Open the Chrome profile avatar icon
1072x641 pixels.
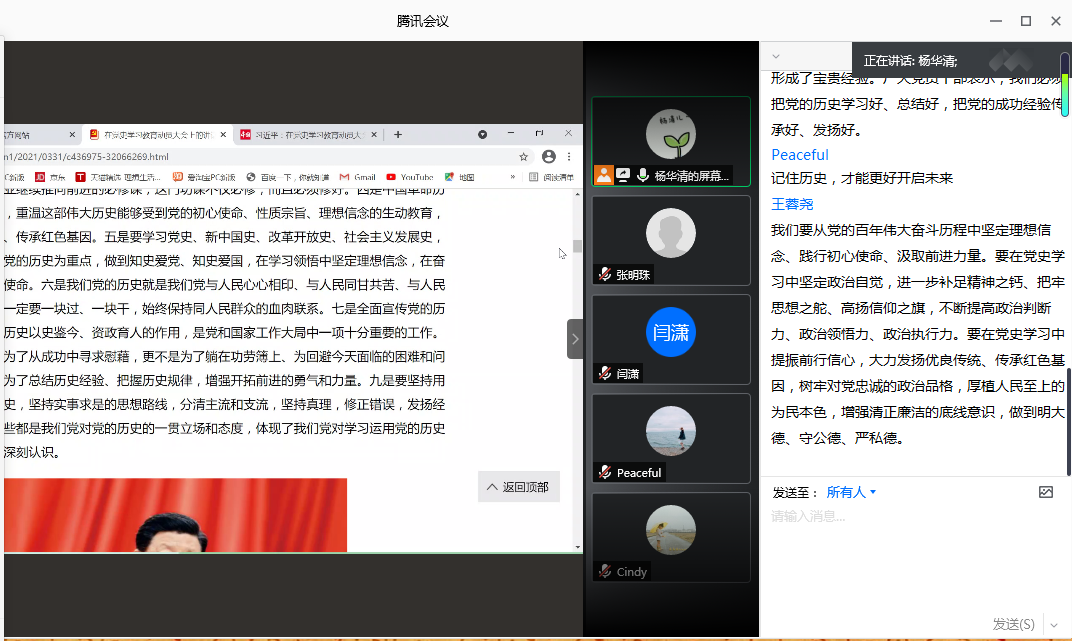click(549, 157)
